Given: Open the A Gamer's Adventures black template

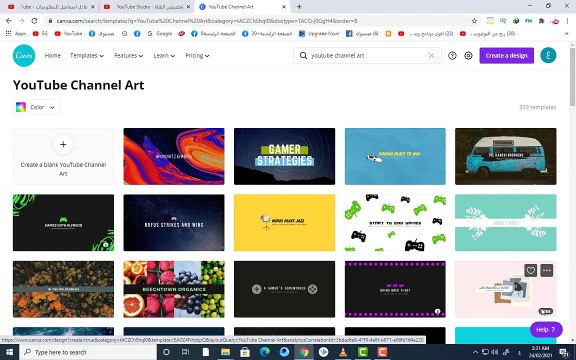Looking at the screenshot, I should pyautogui.click(x=284, y=289).
